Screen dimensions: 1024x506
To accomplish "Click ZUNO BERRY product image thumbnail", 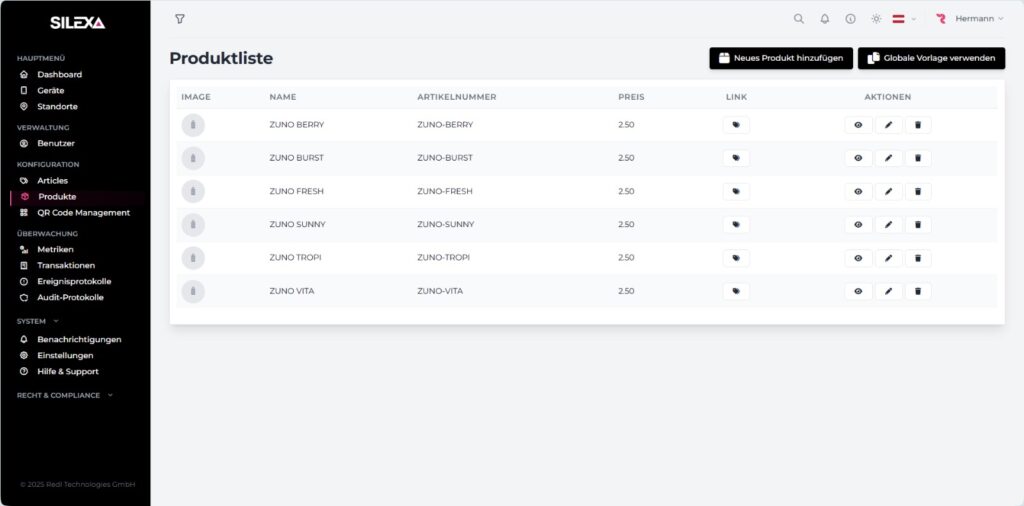I will (193, 125).
